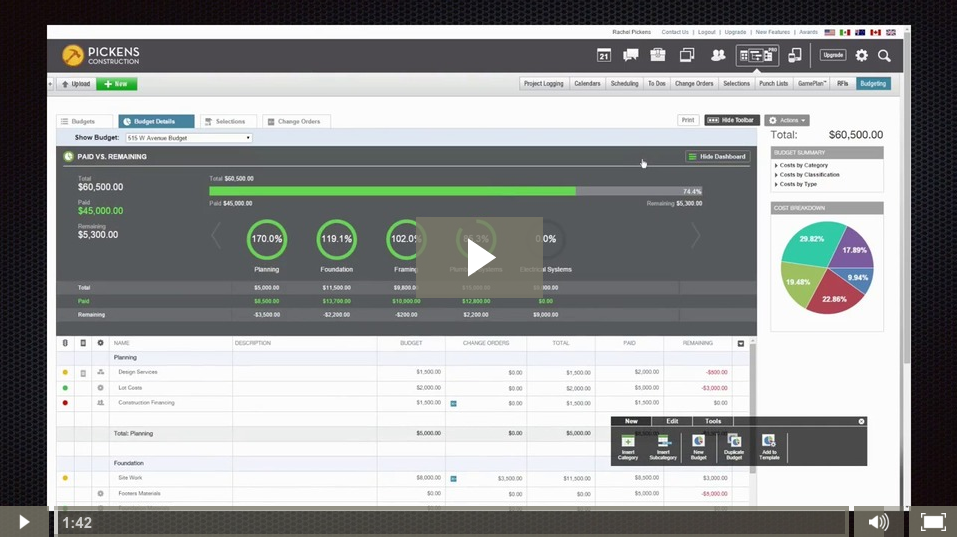Expand Costs by Category
This screenshot has width=957, height=537.
(801, 165)
